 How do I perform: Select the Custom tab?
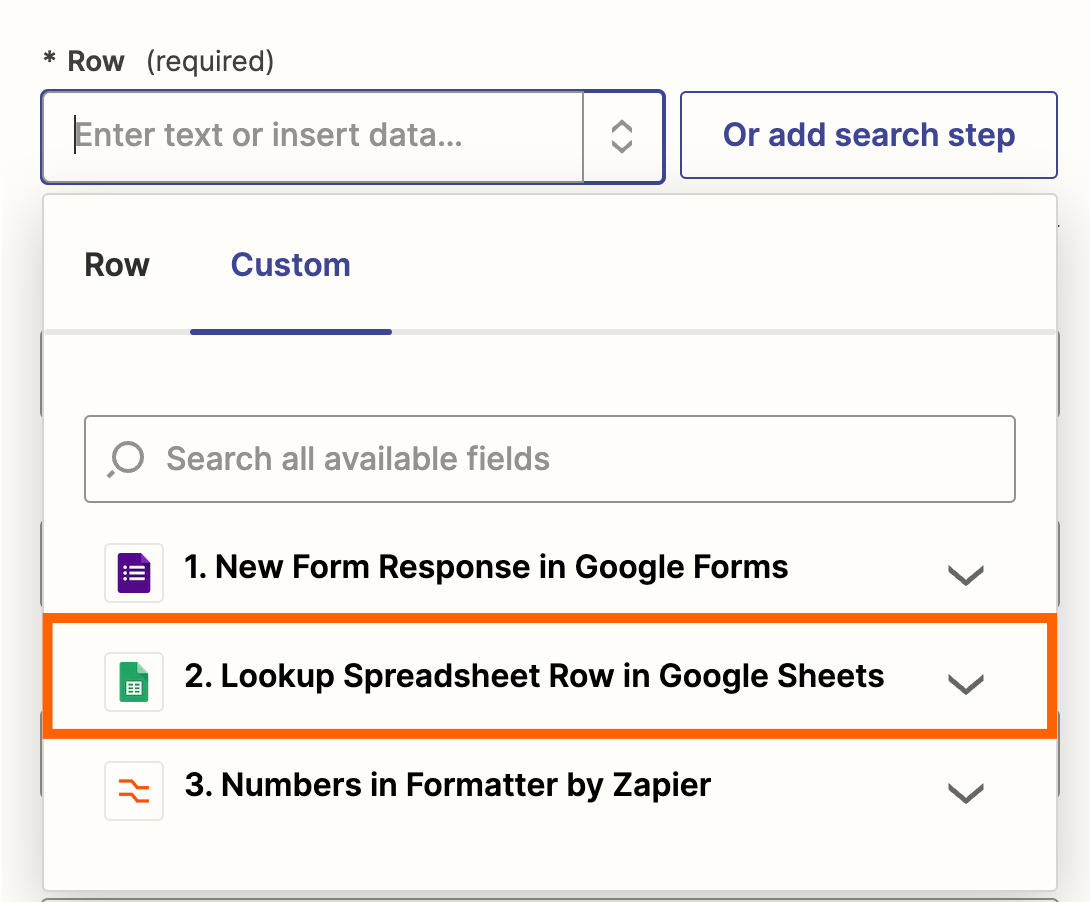290,265
